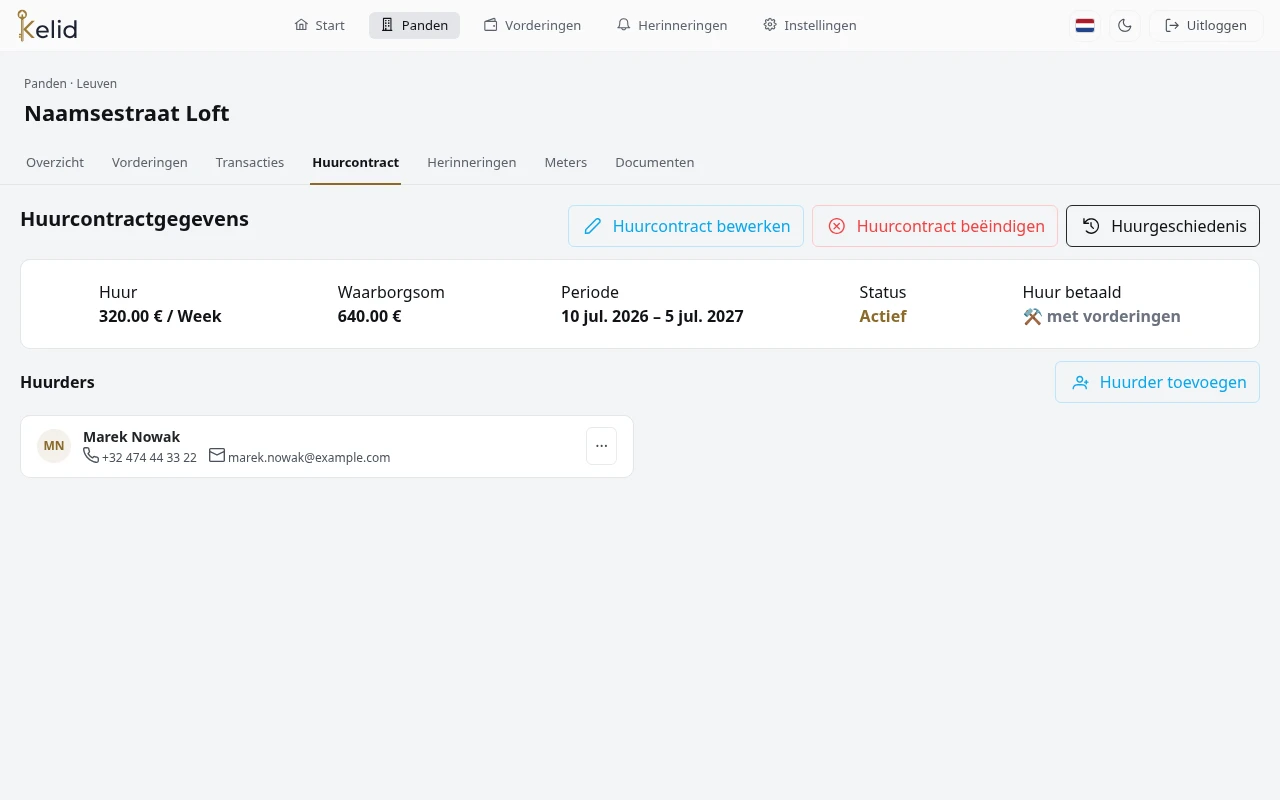Switch to the Herinneringen property tab

click(x=472, y=162)
